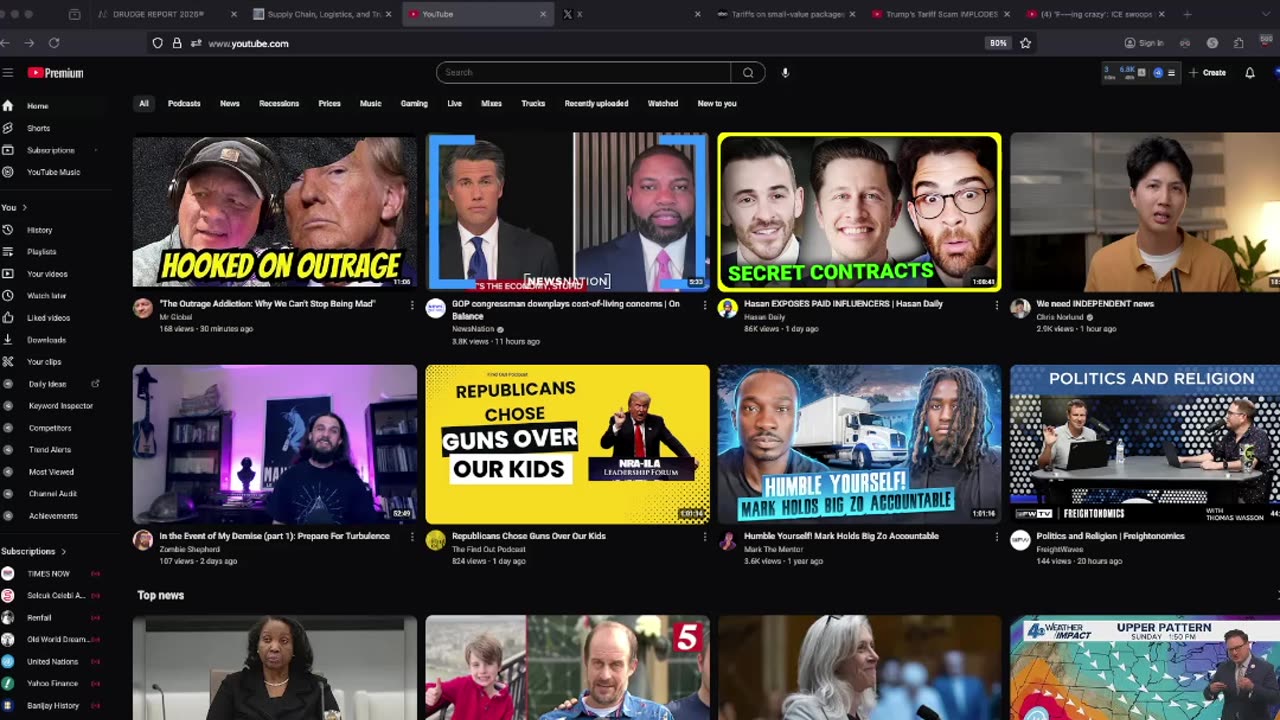1280x720 pixels.
Task: Go back in browser
Action: pyautogui.click(x=6, y=43)
